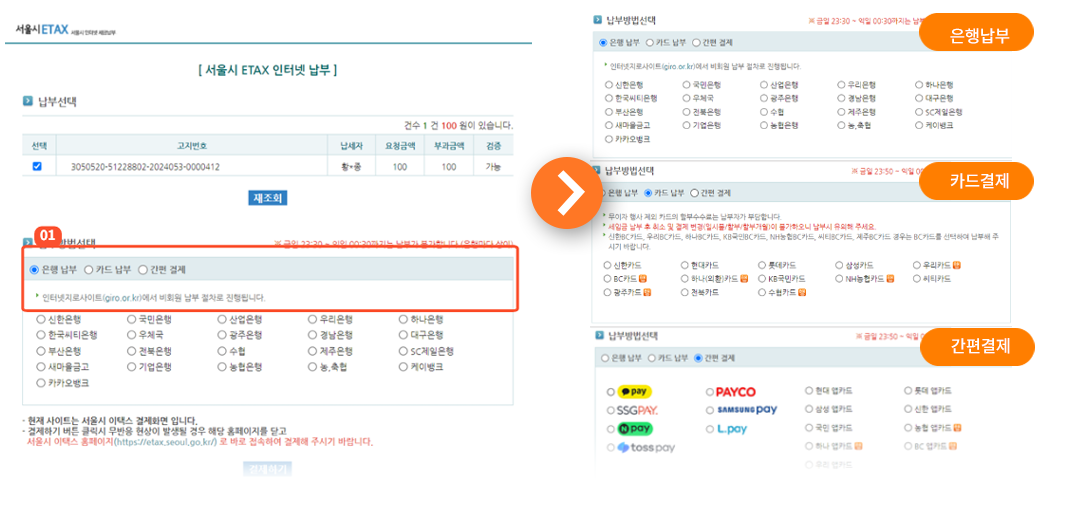Viewport: 1069px width, 514px height.
Task: Open the giro.or.kr link on the ETAX 인터넷 납부 page
Action: point(122,298)
